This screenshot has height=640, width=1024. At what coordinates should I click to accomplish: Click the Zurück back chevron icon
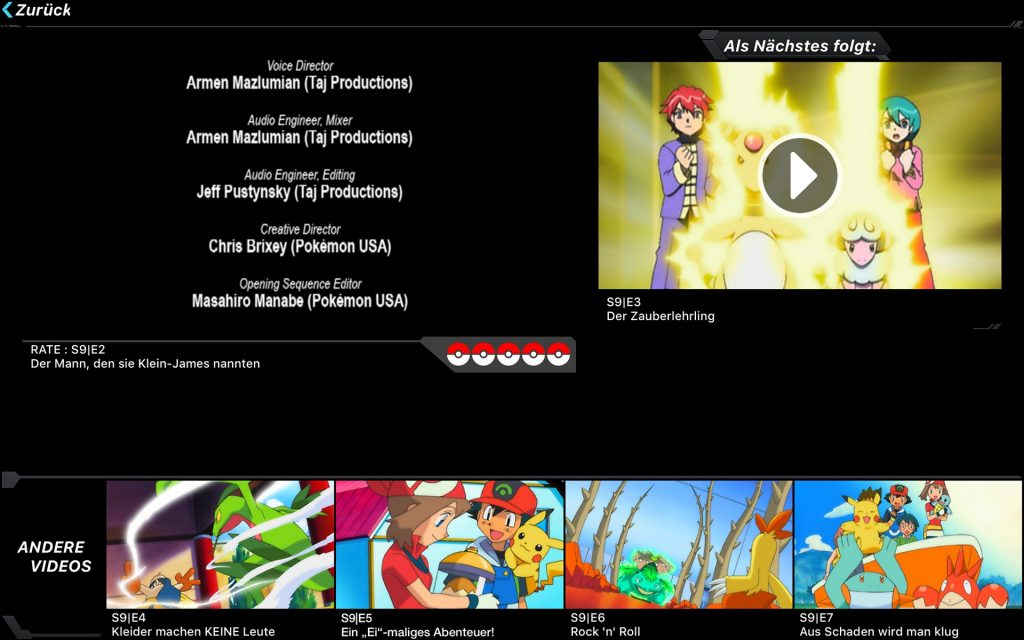[x=8, y=10]
